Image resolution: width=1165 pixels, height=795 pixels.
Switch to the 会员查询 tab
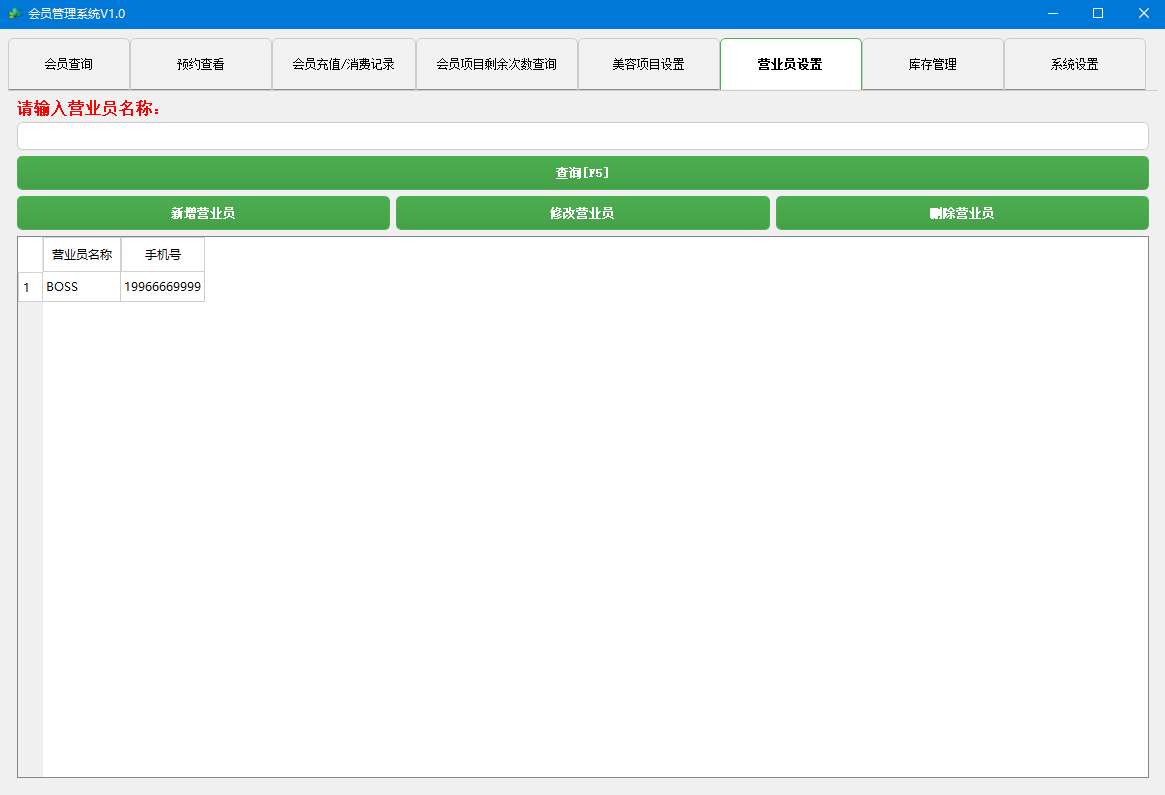(68, 63)
